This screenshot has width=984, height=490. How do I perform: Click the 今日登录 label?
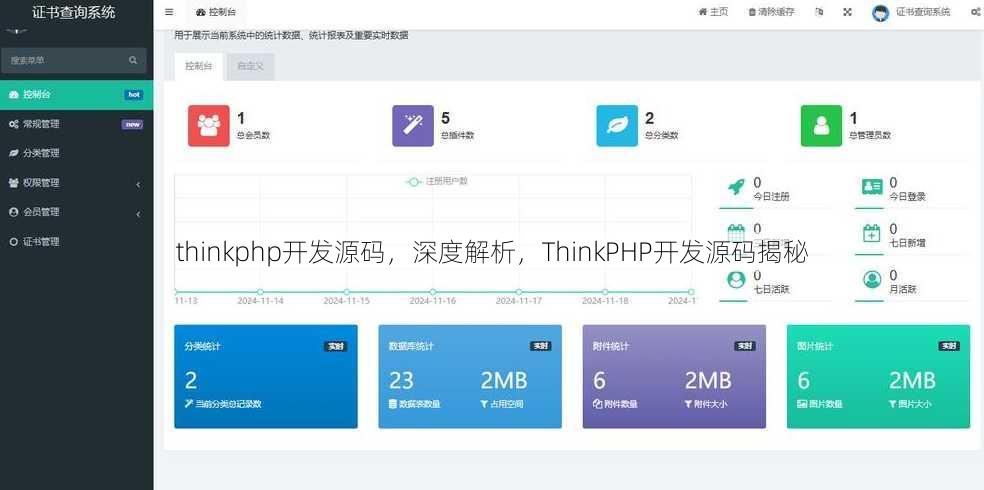907,196
